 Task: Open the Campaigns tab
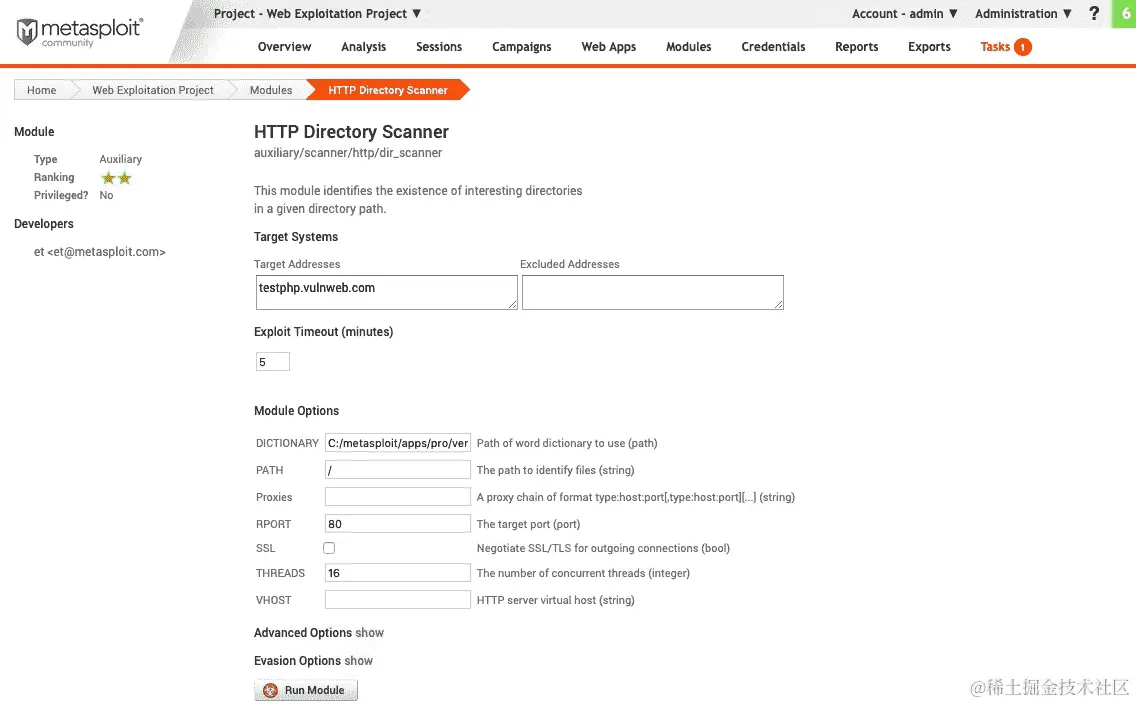pos(522,46)
